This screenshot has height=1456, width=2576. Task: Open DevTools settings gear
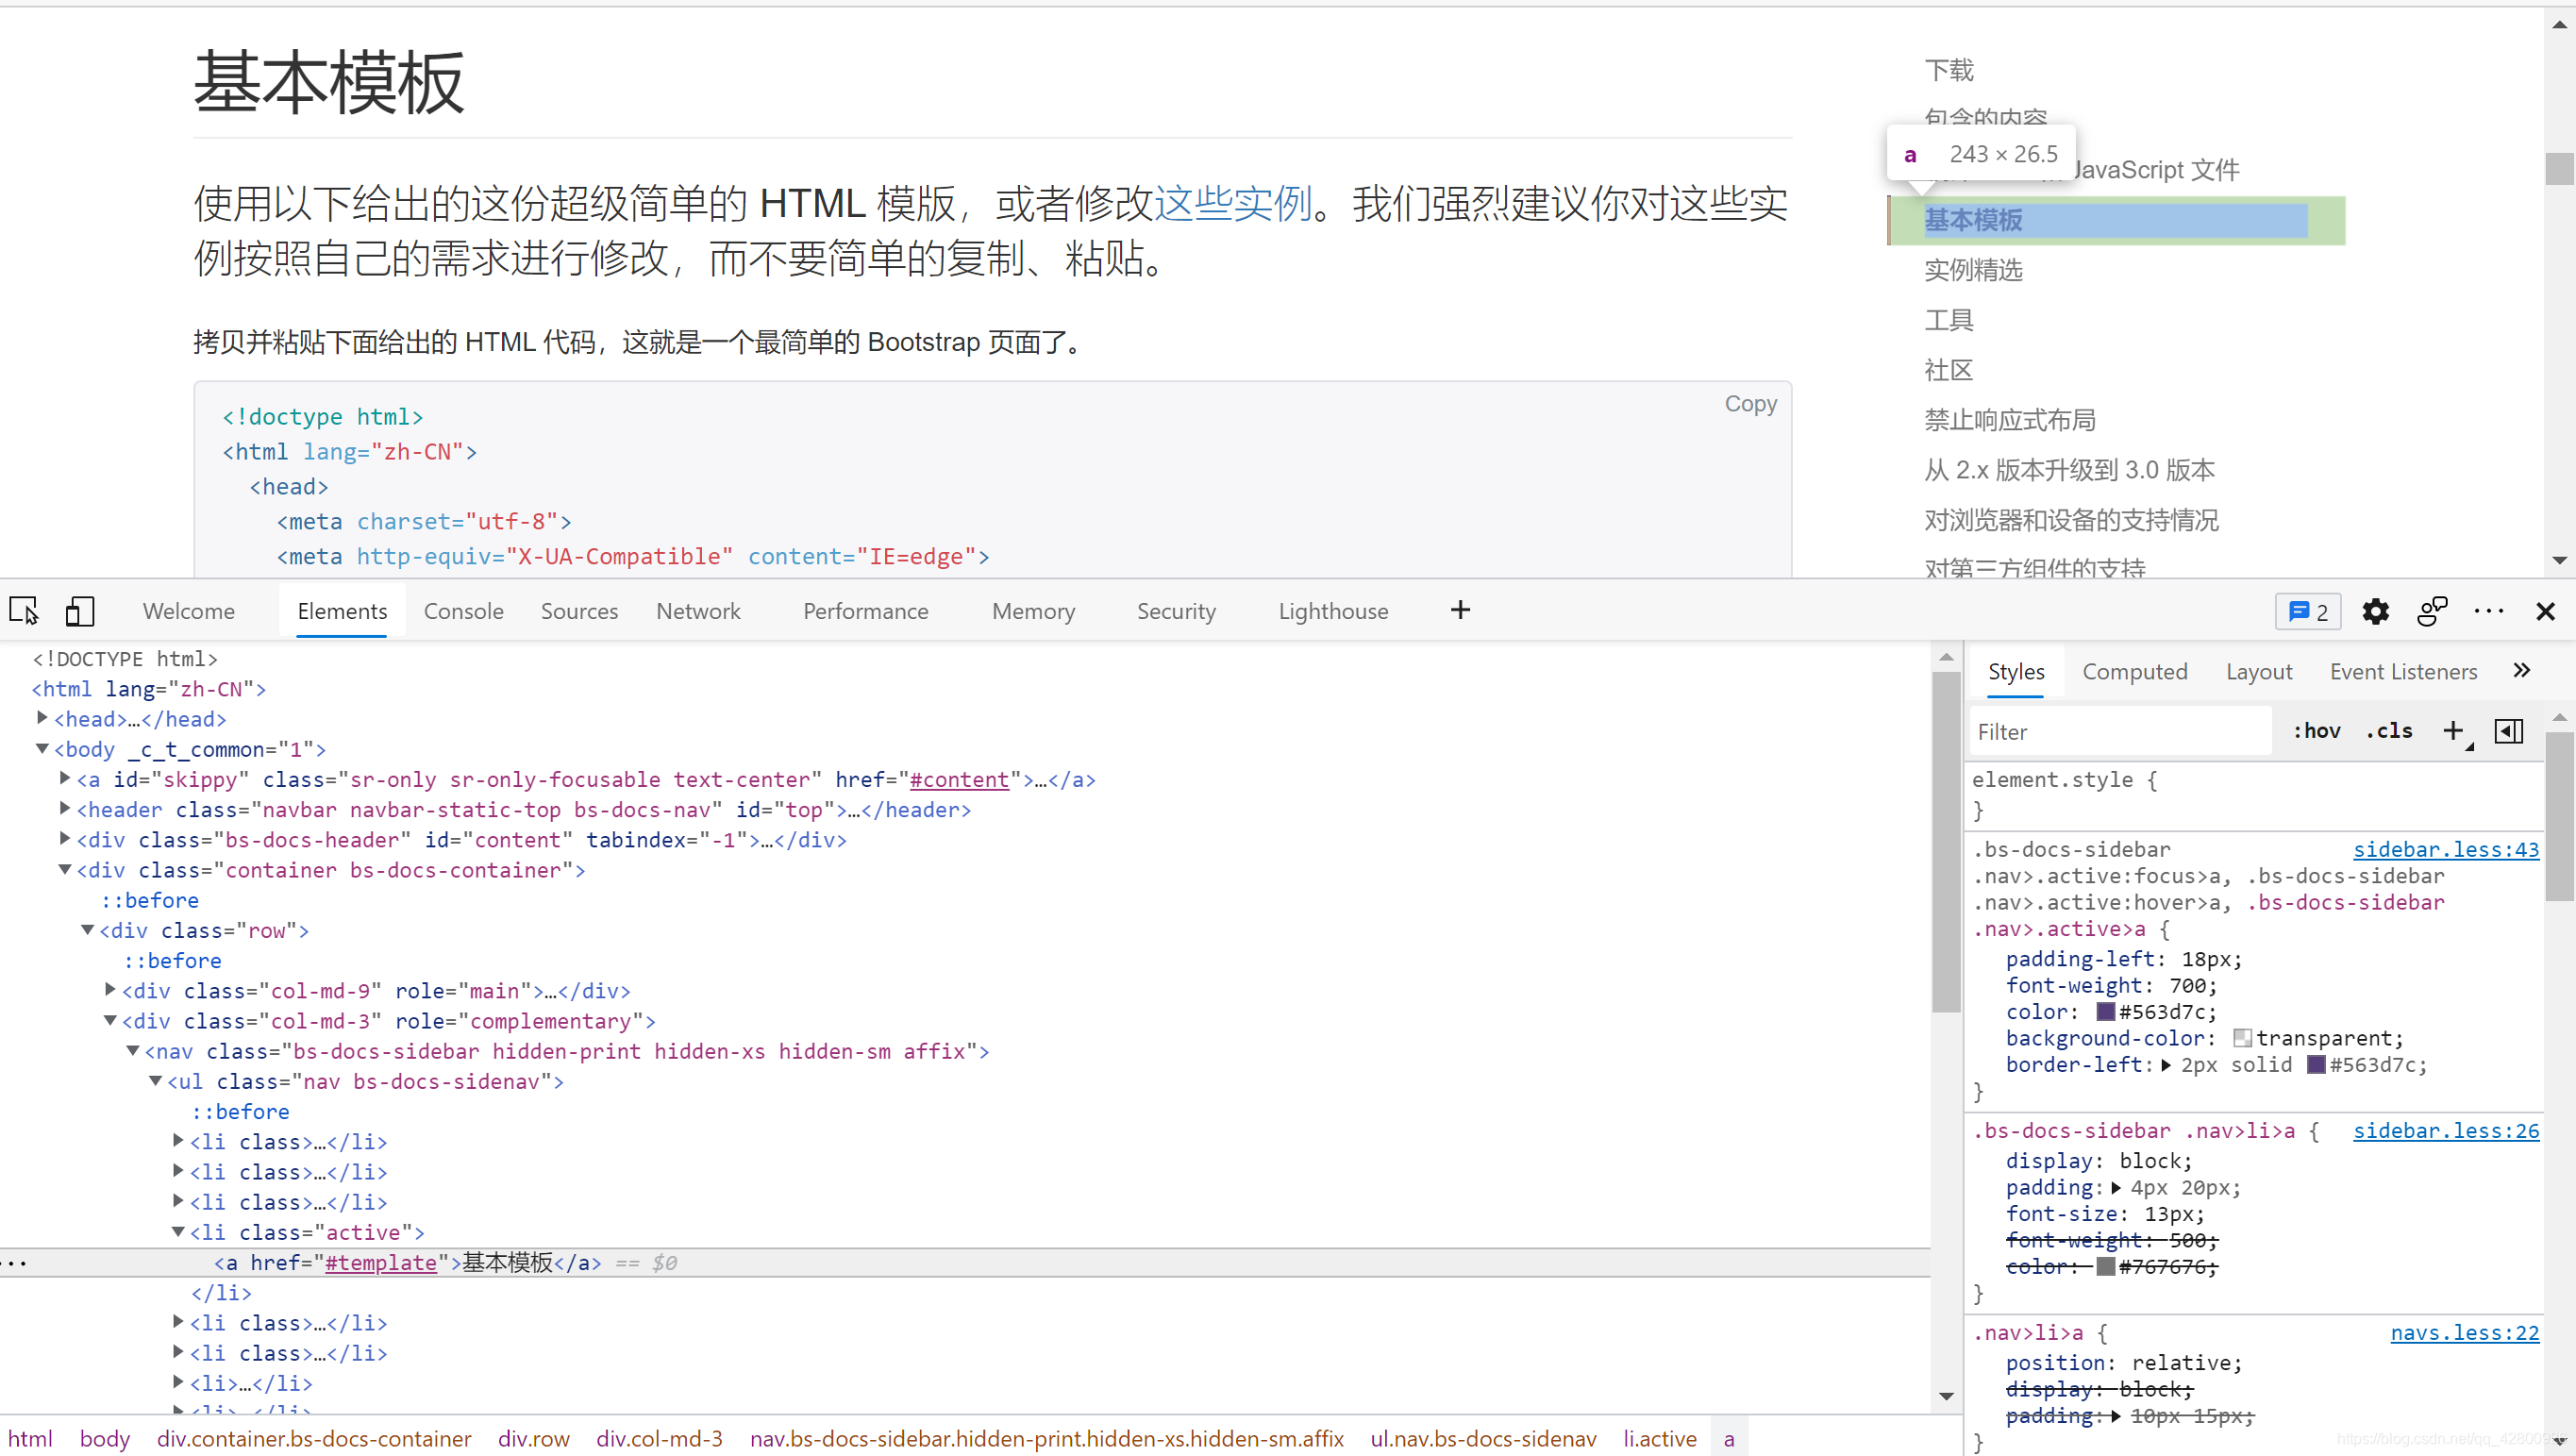[2375, 611]
